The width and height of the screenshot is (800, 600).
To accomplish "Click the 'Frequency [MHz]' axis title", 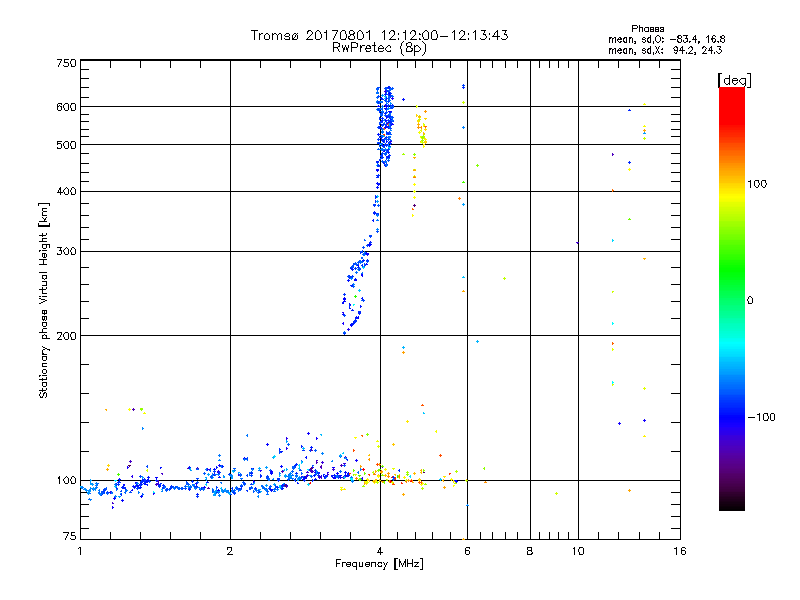I will click(x=379, y=564).
